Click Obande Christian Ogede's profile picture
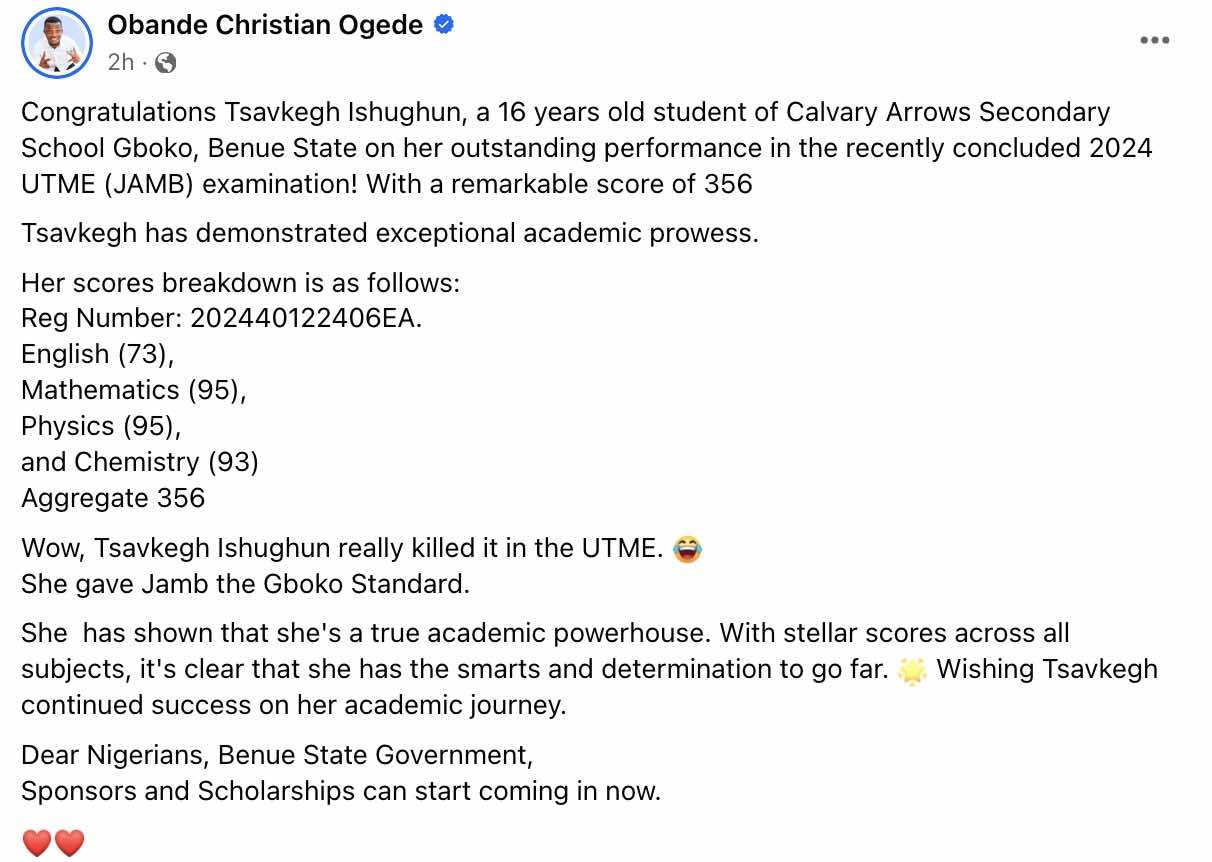 click(x=56, y=41)
